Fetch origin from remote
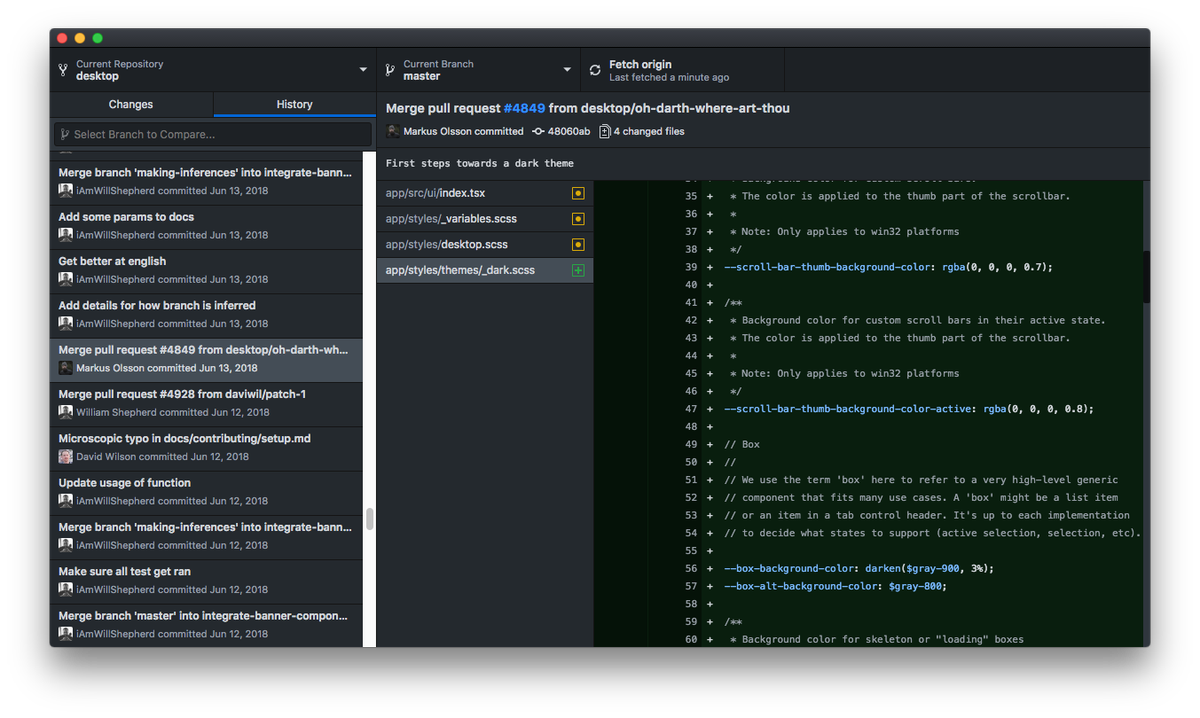Screen dimensions: 1200x718 pos(682,70)
